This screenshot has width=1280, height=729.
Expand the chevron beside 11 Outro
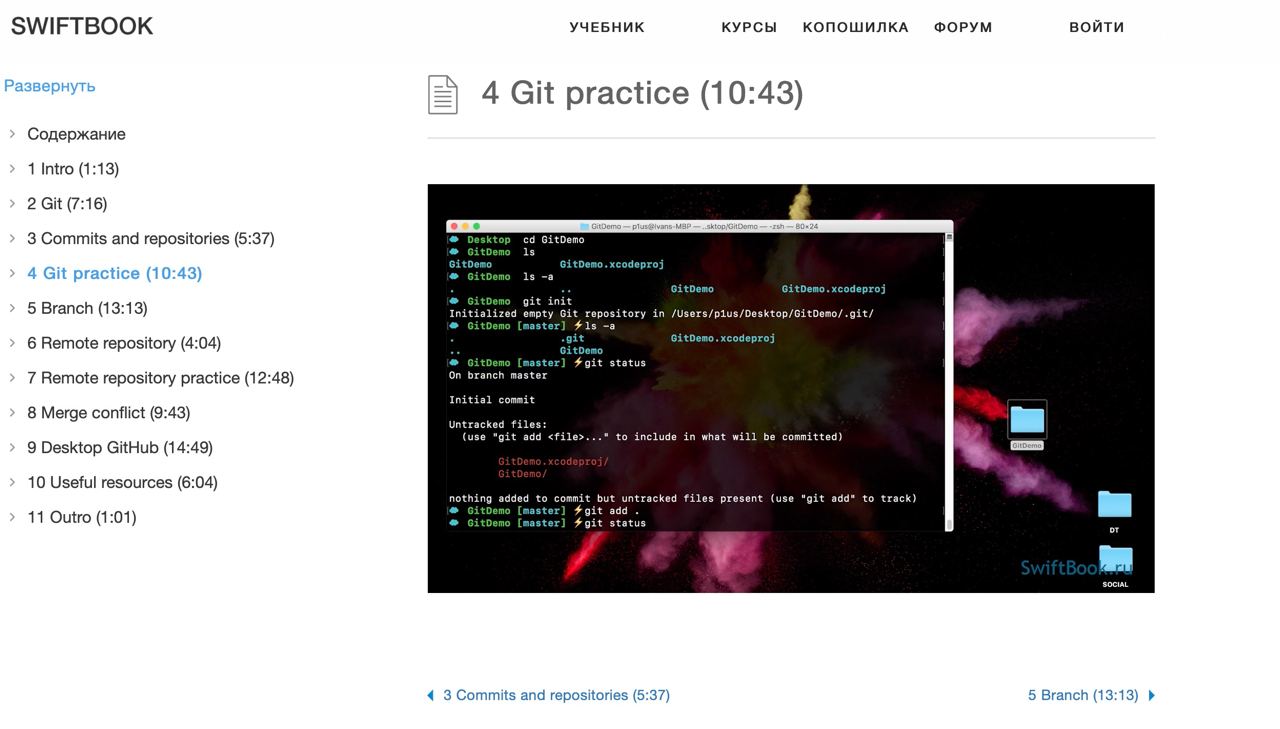pyautogui.click(x=12, y=517)
